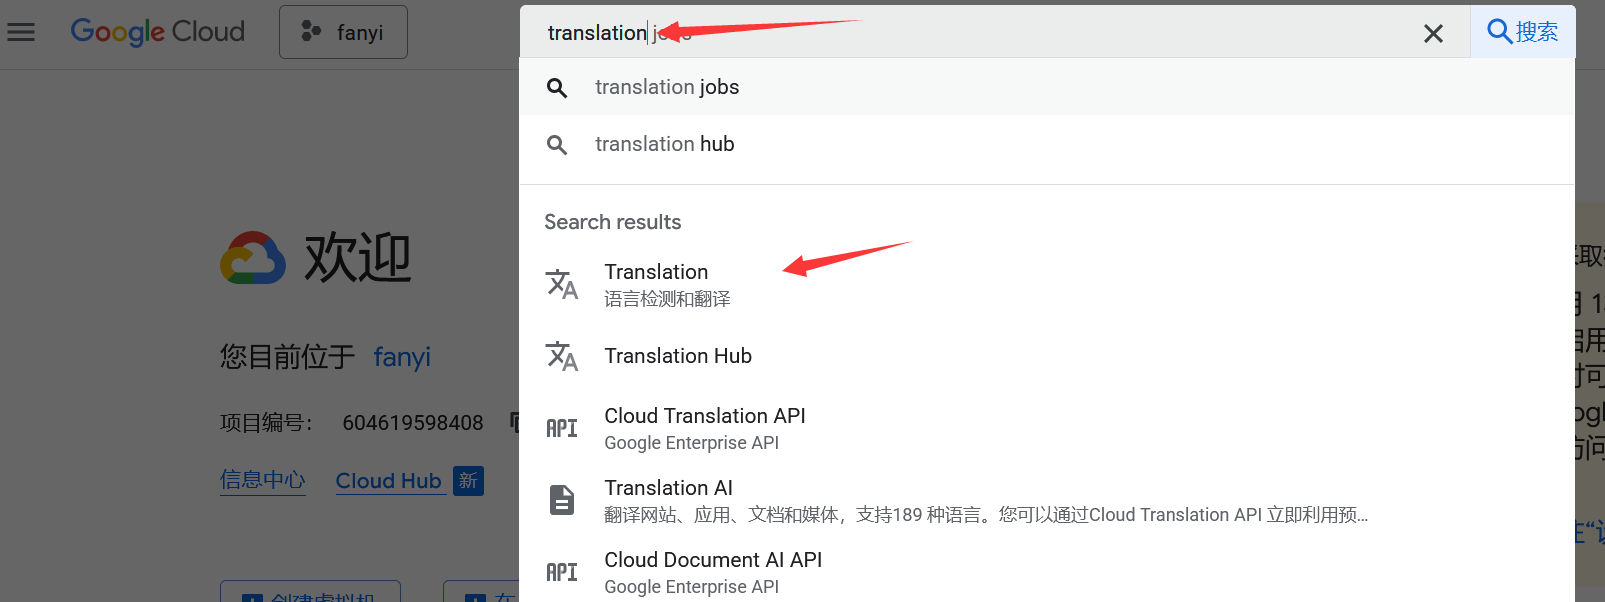Clear the search box with the X
Image resolution: width=1605 pixels, height=602 pixels.
pos(1433,33)
